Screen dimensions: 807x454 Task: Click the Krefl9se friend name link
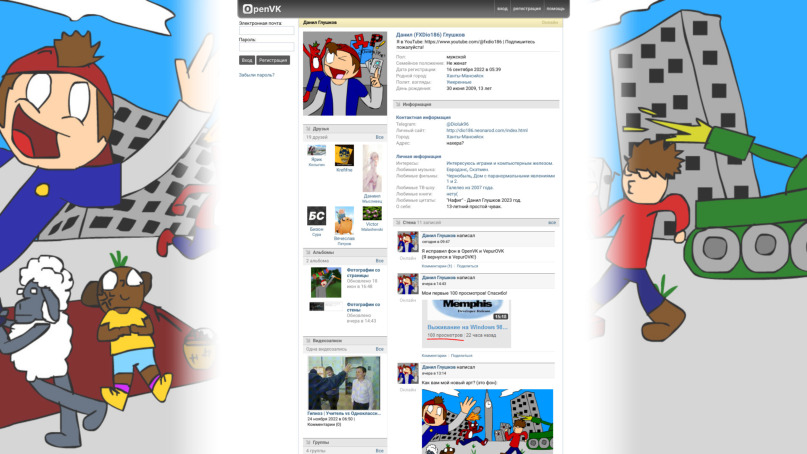click(344, 170)
